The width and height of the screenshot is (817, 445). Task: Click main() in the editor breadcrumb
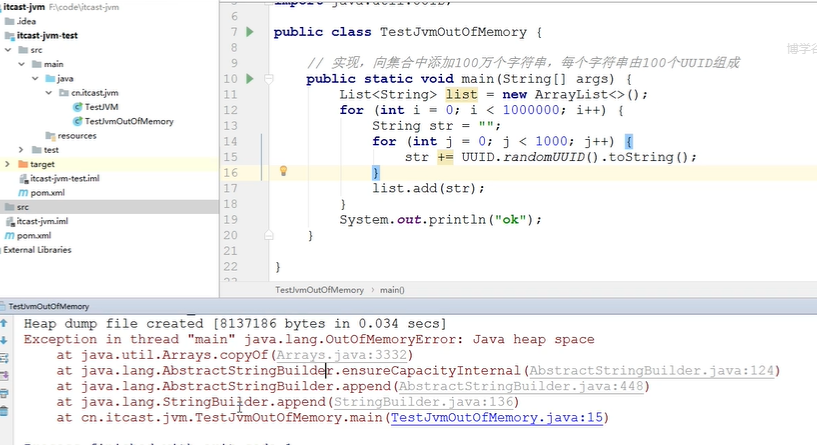pyautogui.click(x=392, y=290)
